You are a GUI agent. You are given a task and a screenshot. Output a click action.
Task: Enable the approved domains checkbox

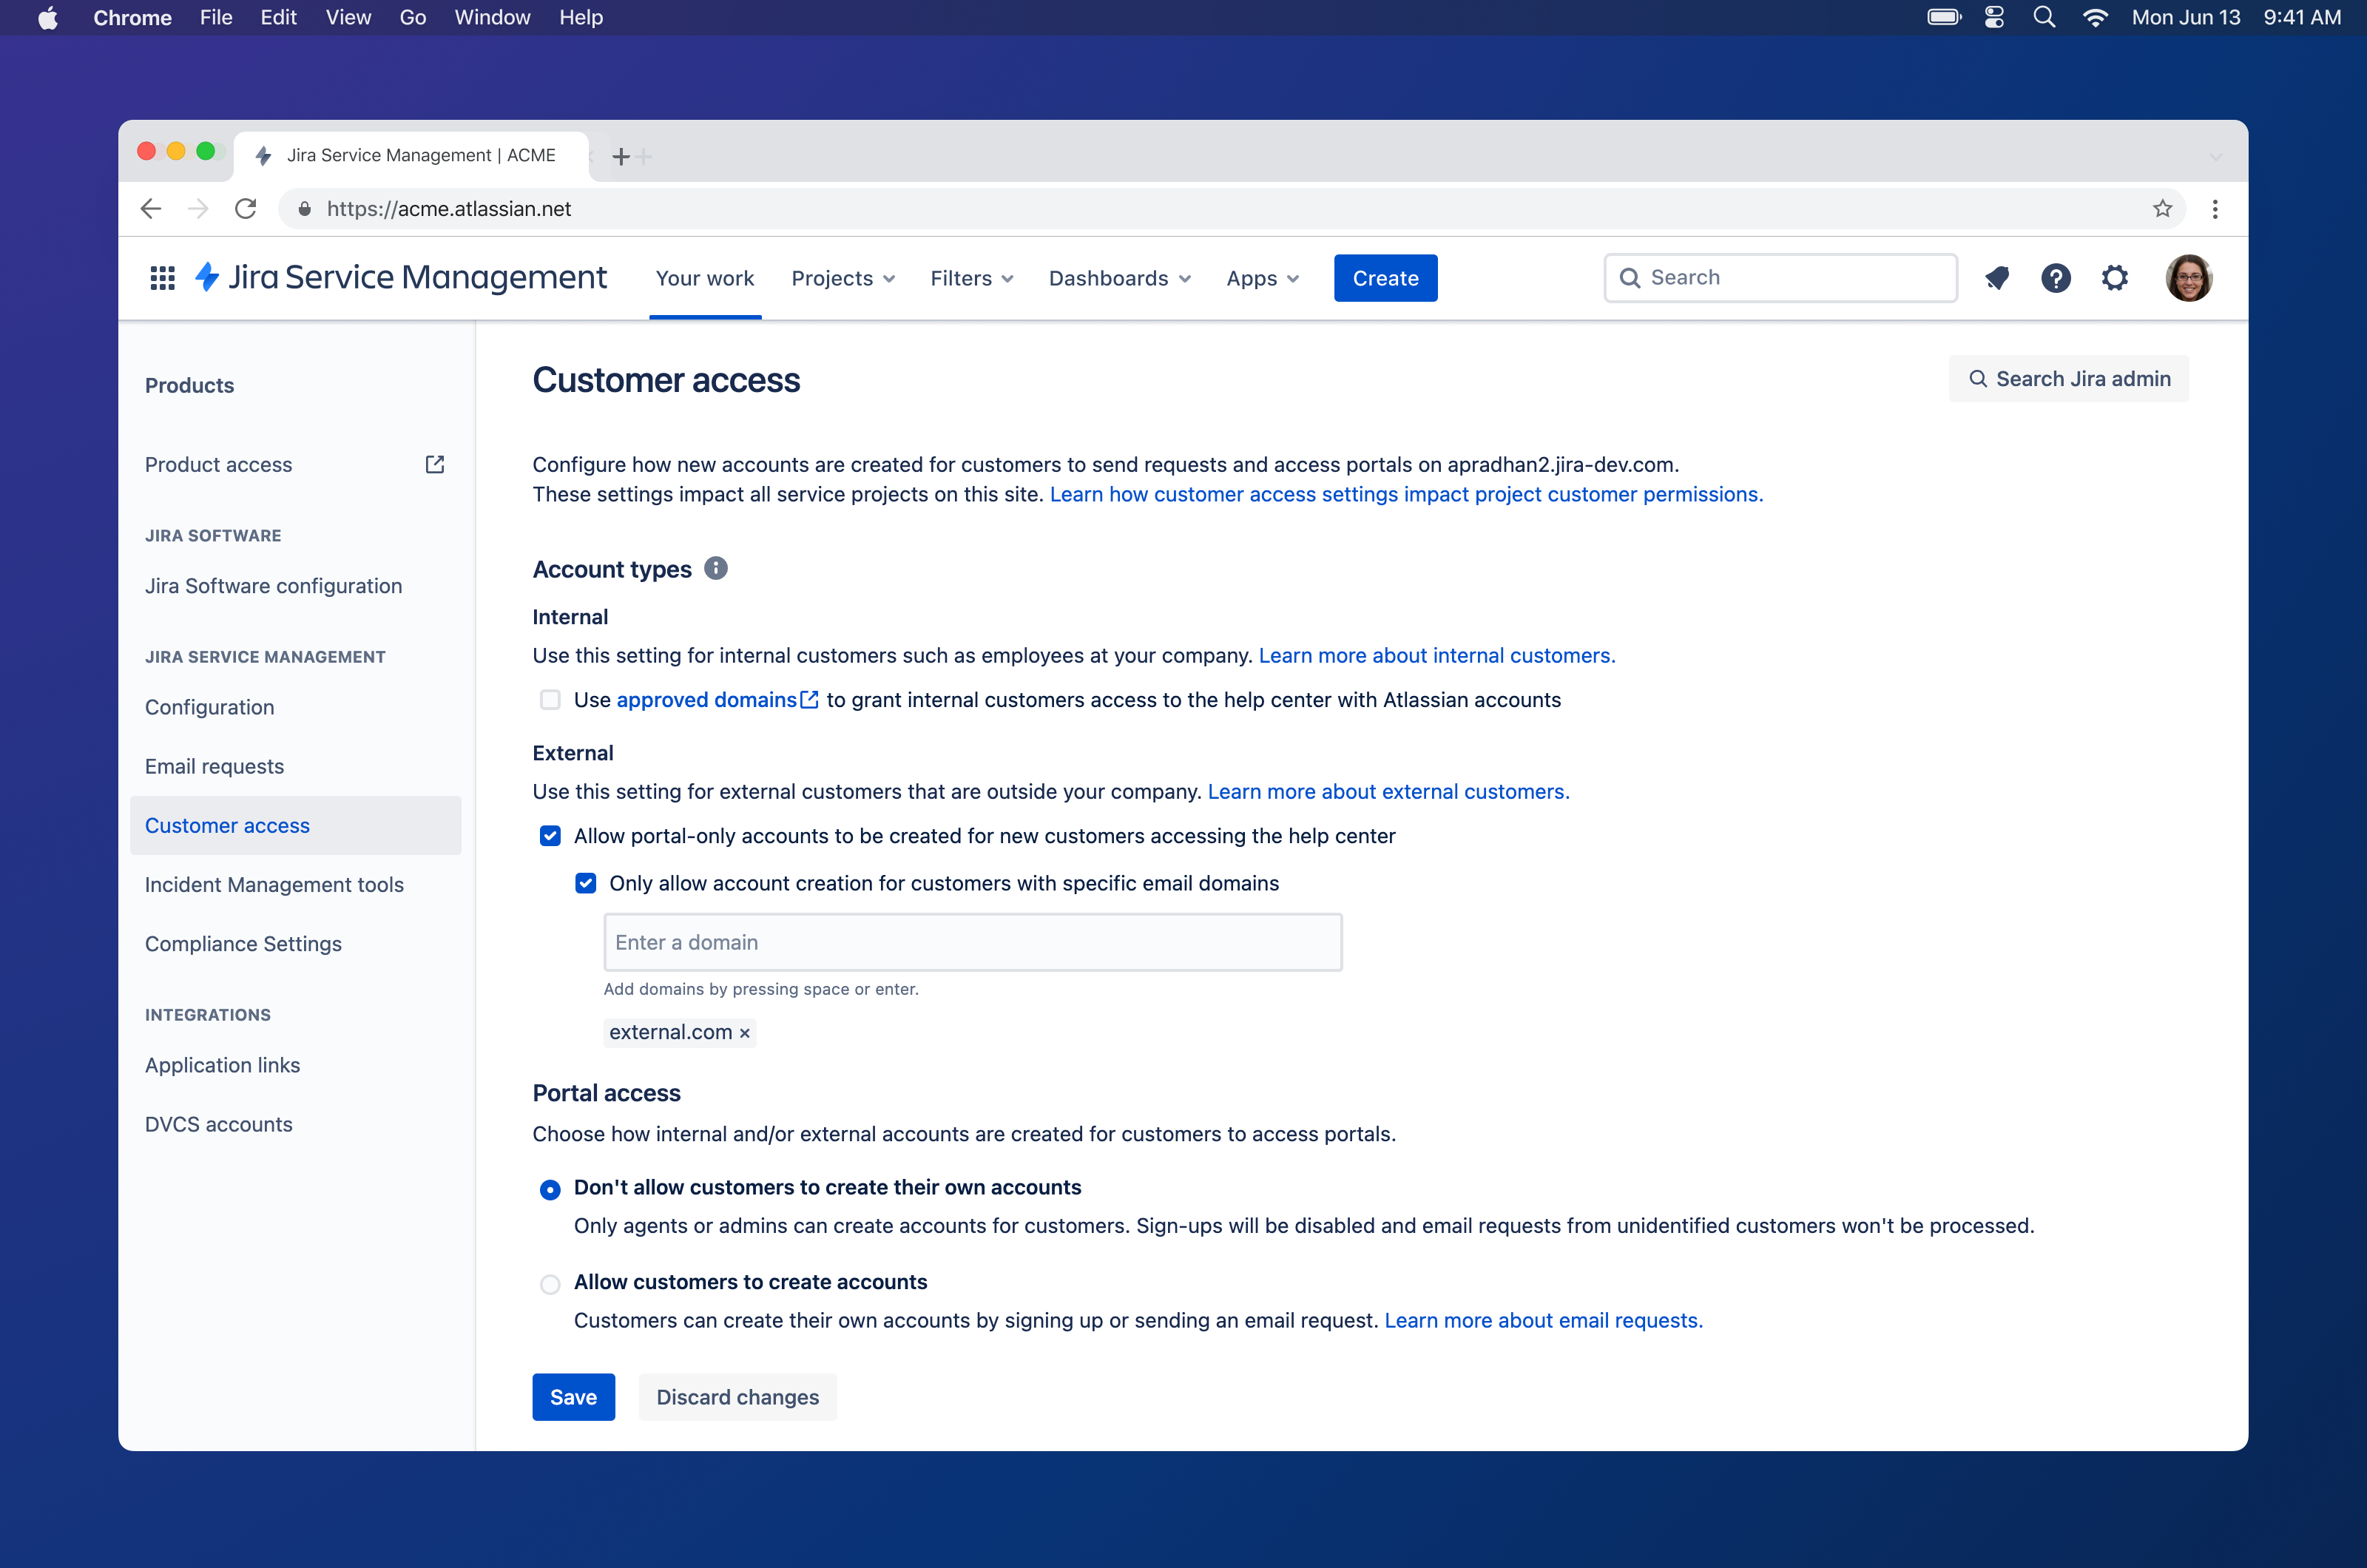(550, 700)
